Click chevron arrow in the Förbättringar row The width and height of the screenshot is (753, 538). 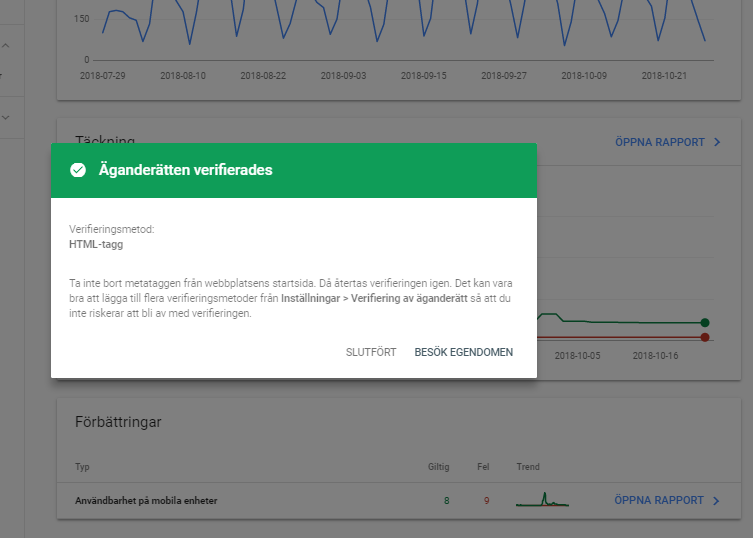coord(717,500)
